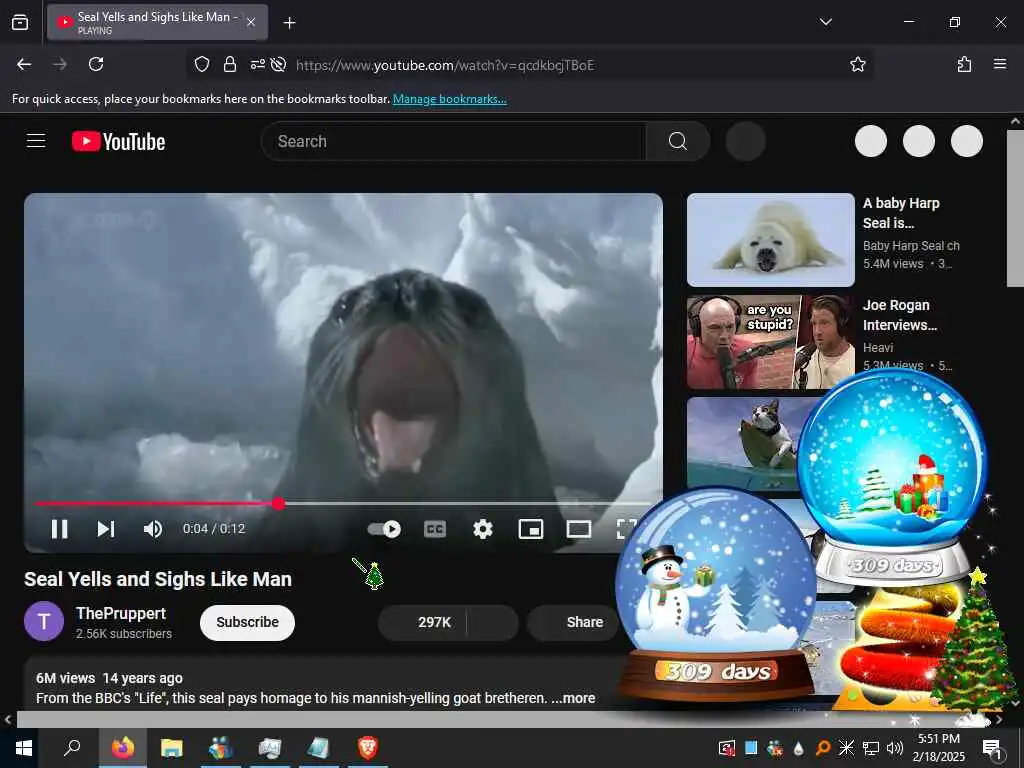The width and height of the screenshot is (1024, 768).
Task: Switch to Firefox in the taskbar
Action: 123,747
